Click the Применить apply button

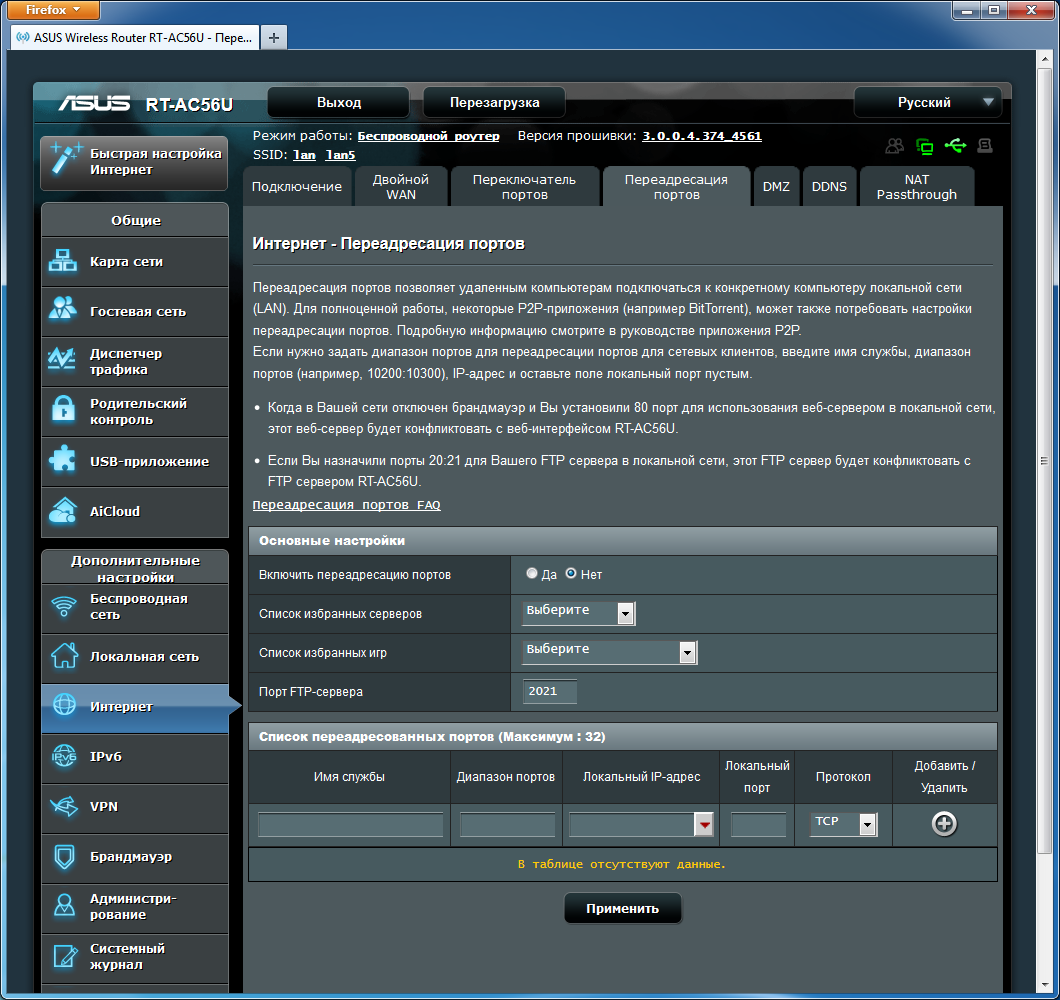click(x=623, y=908)
